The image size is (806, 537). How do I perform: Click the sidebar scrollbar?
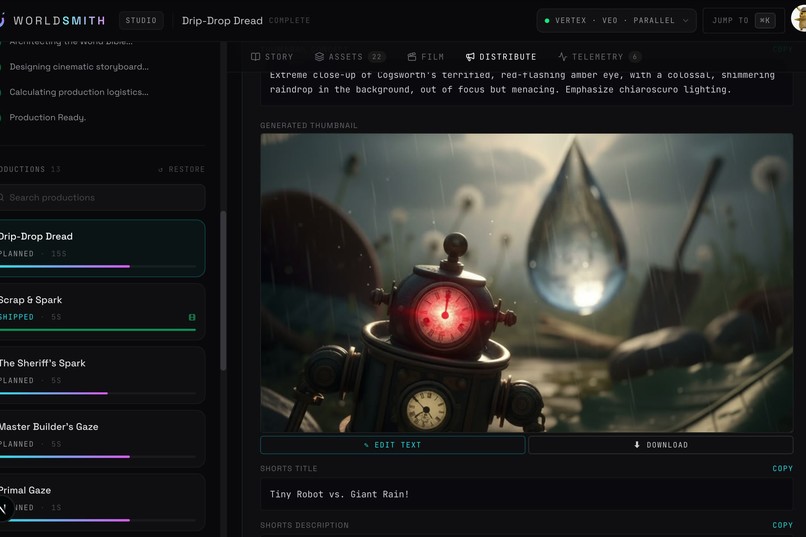point(223,290)
